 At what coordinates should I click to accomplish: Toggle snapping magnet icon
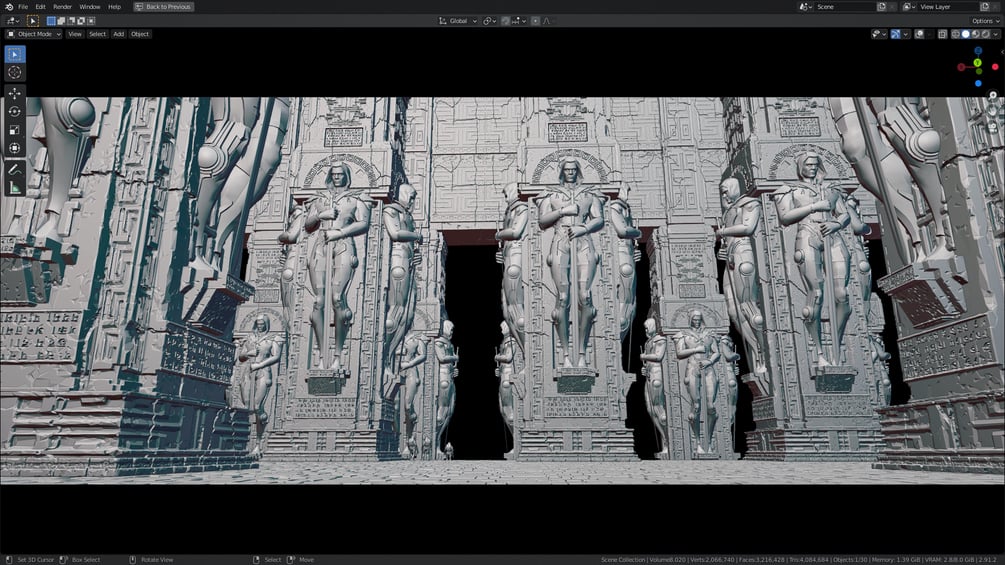coord(505,21)
